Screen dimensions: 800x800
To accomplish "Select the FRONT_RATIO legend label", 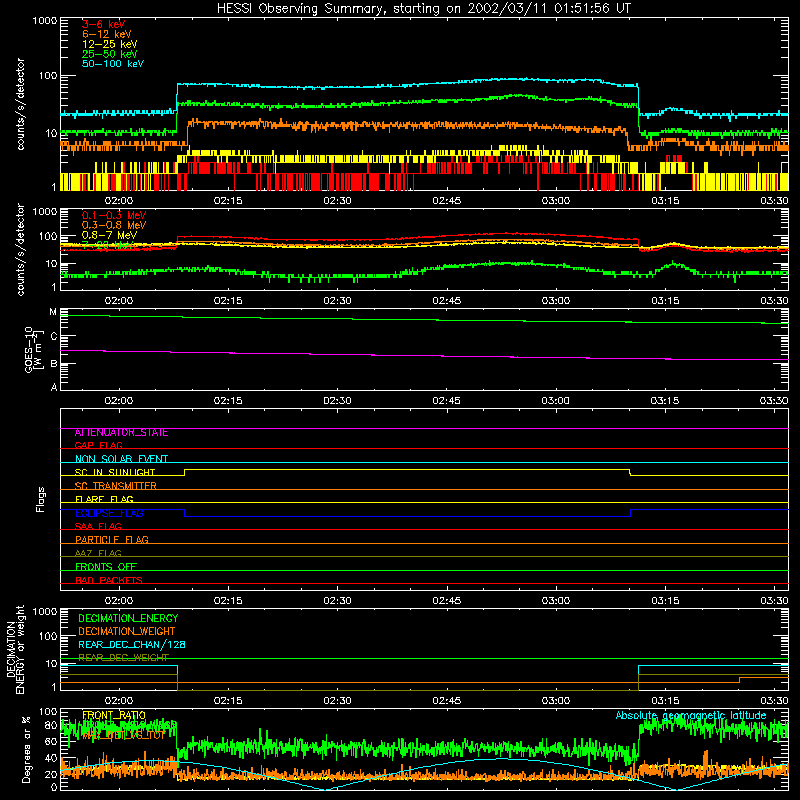I will pos(114,716).
